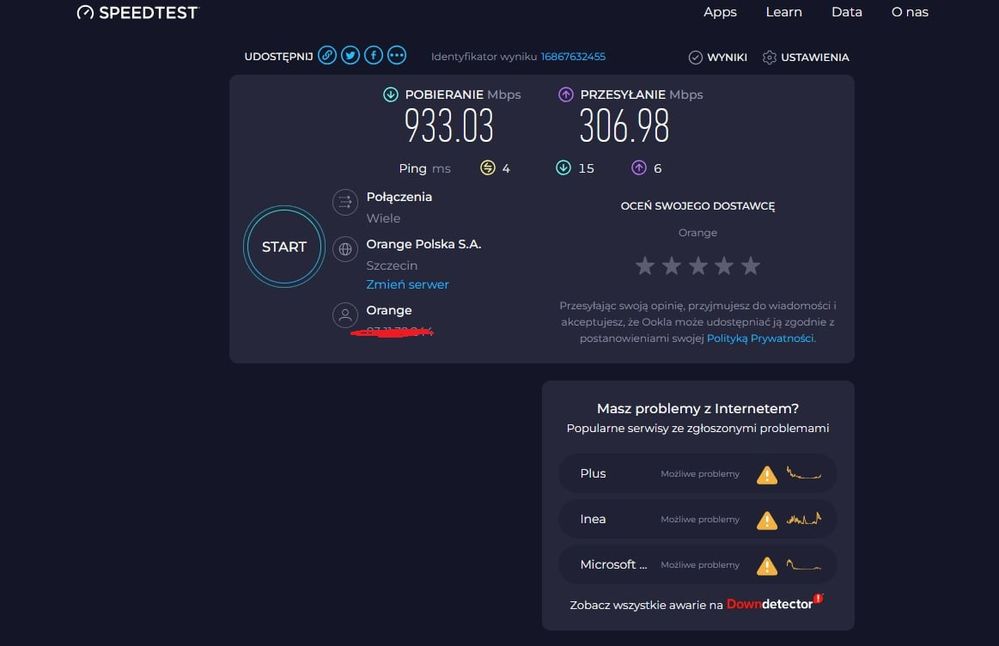Image resolution: width=999 pixels, height=646 pixels.
Task: Click the Połączenia connections icon
Action: coord(345,202)
